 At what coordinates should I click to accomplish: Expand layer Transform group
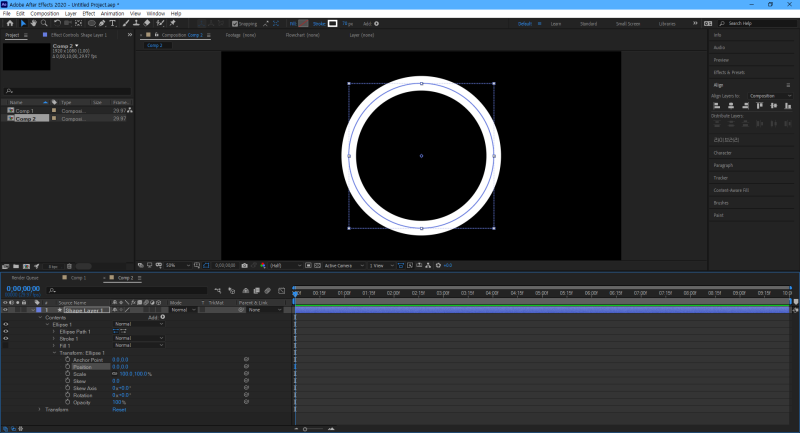[40, 410]
